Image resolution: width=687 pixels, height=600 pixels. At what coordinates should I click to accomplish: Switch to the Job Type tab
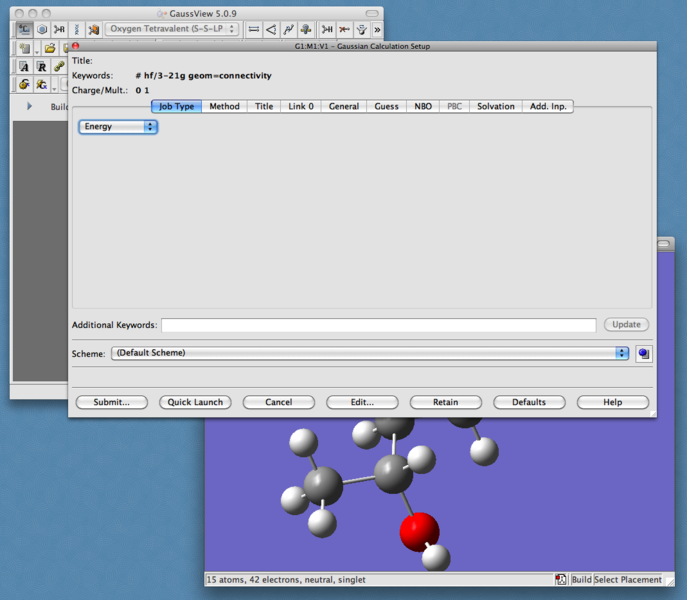(x=176, y=107)
